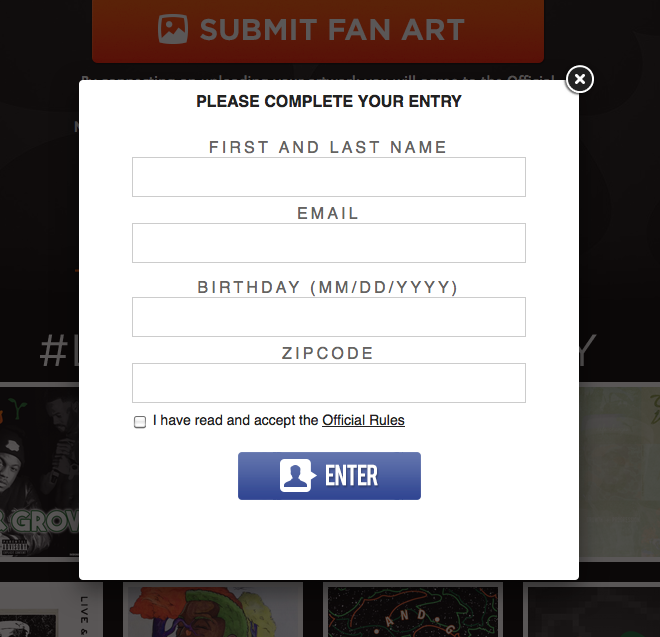Close the entry dialog with the X icon
The width and height of the screenshot is (660, 637).
click(x=580, y=79)
